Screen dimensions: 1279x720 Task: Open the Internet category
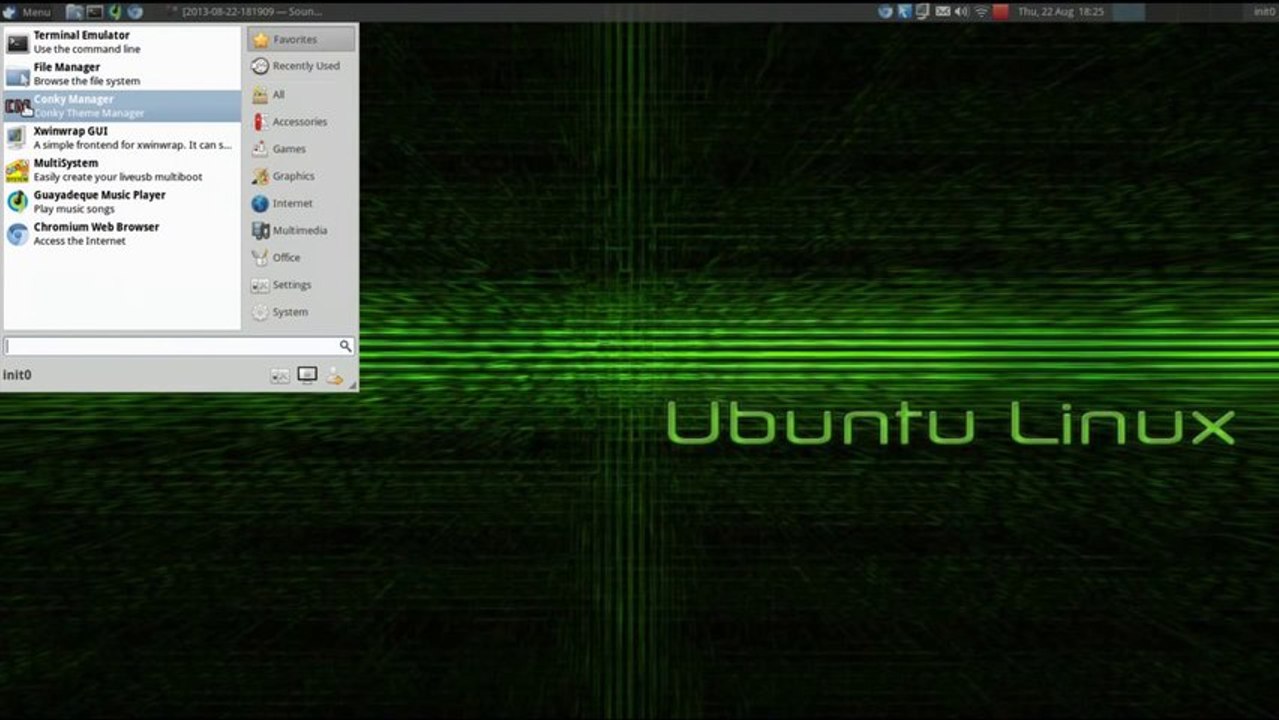click(301, 203)
